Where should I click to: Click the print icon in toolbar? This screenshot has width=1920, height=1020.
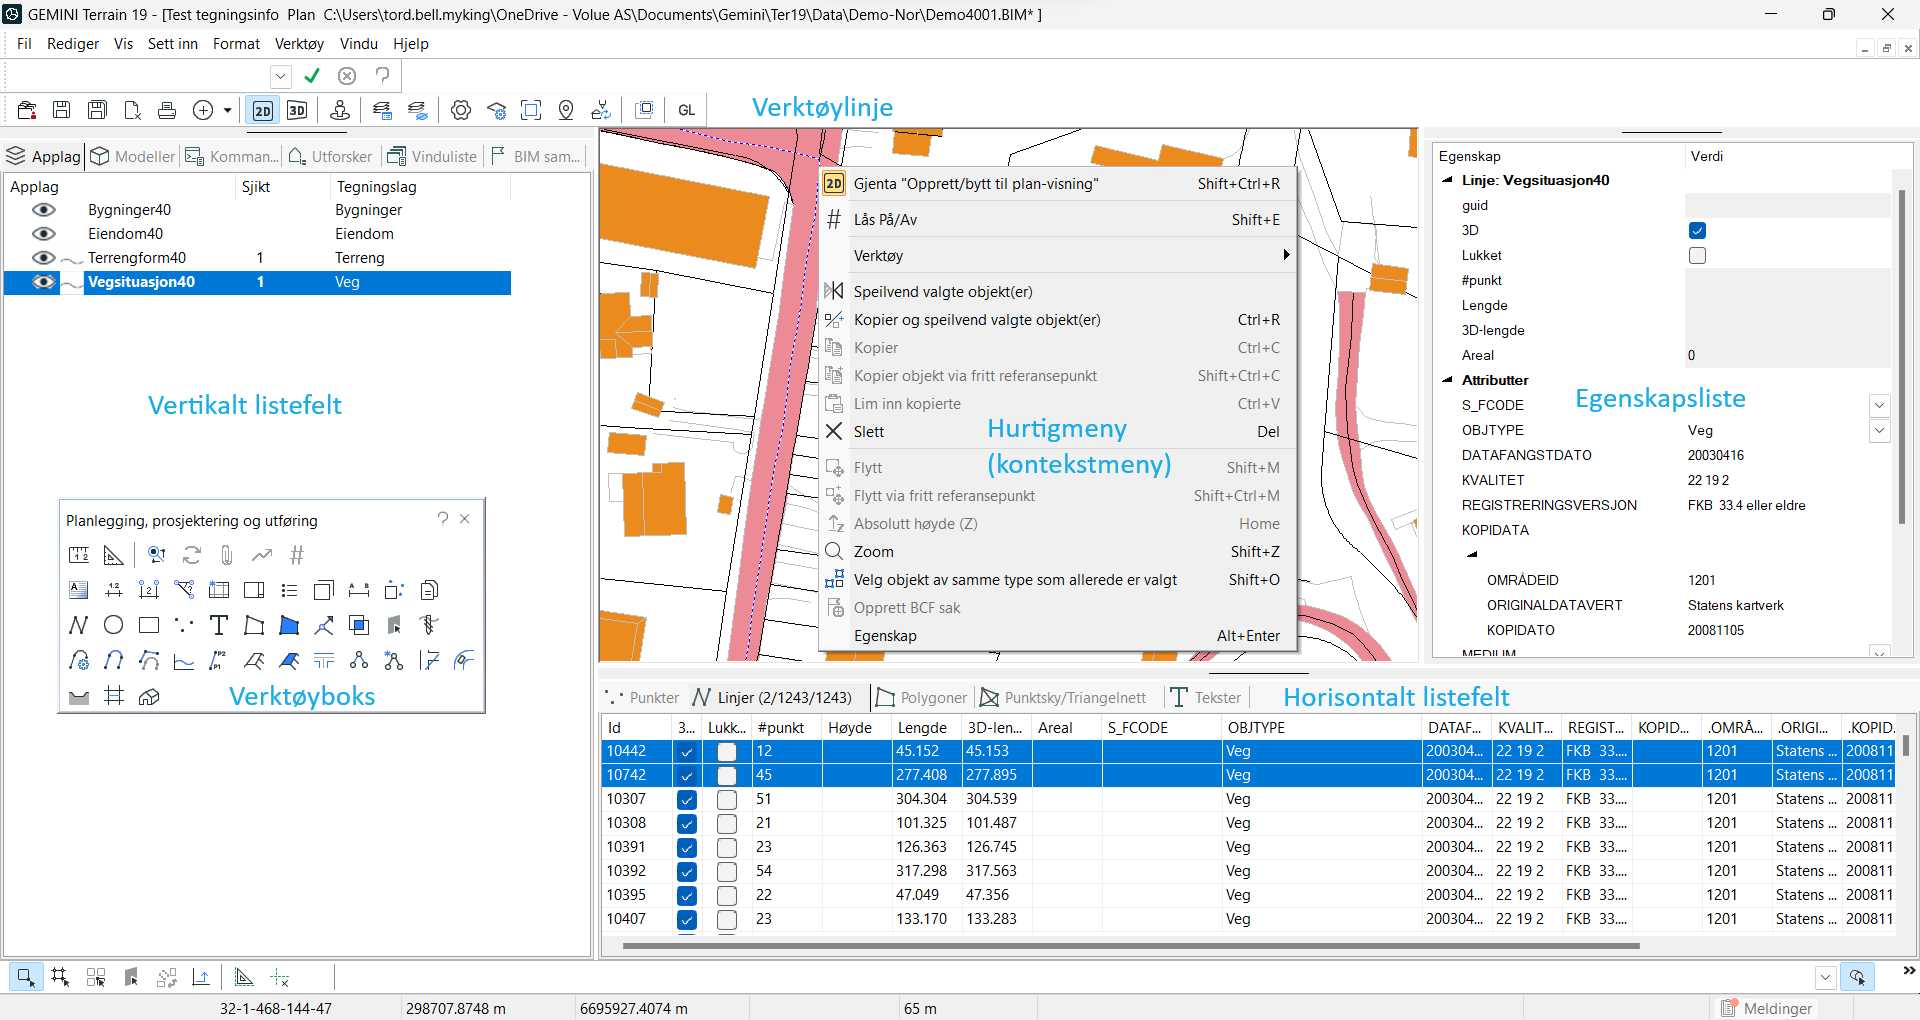(x=167, y=110)
